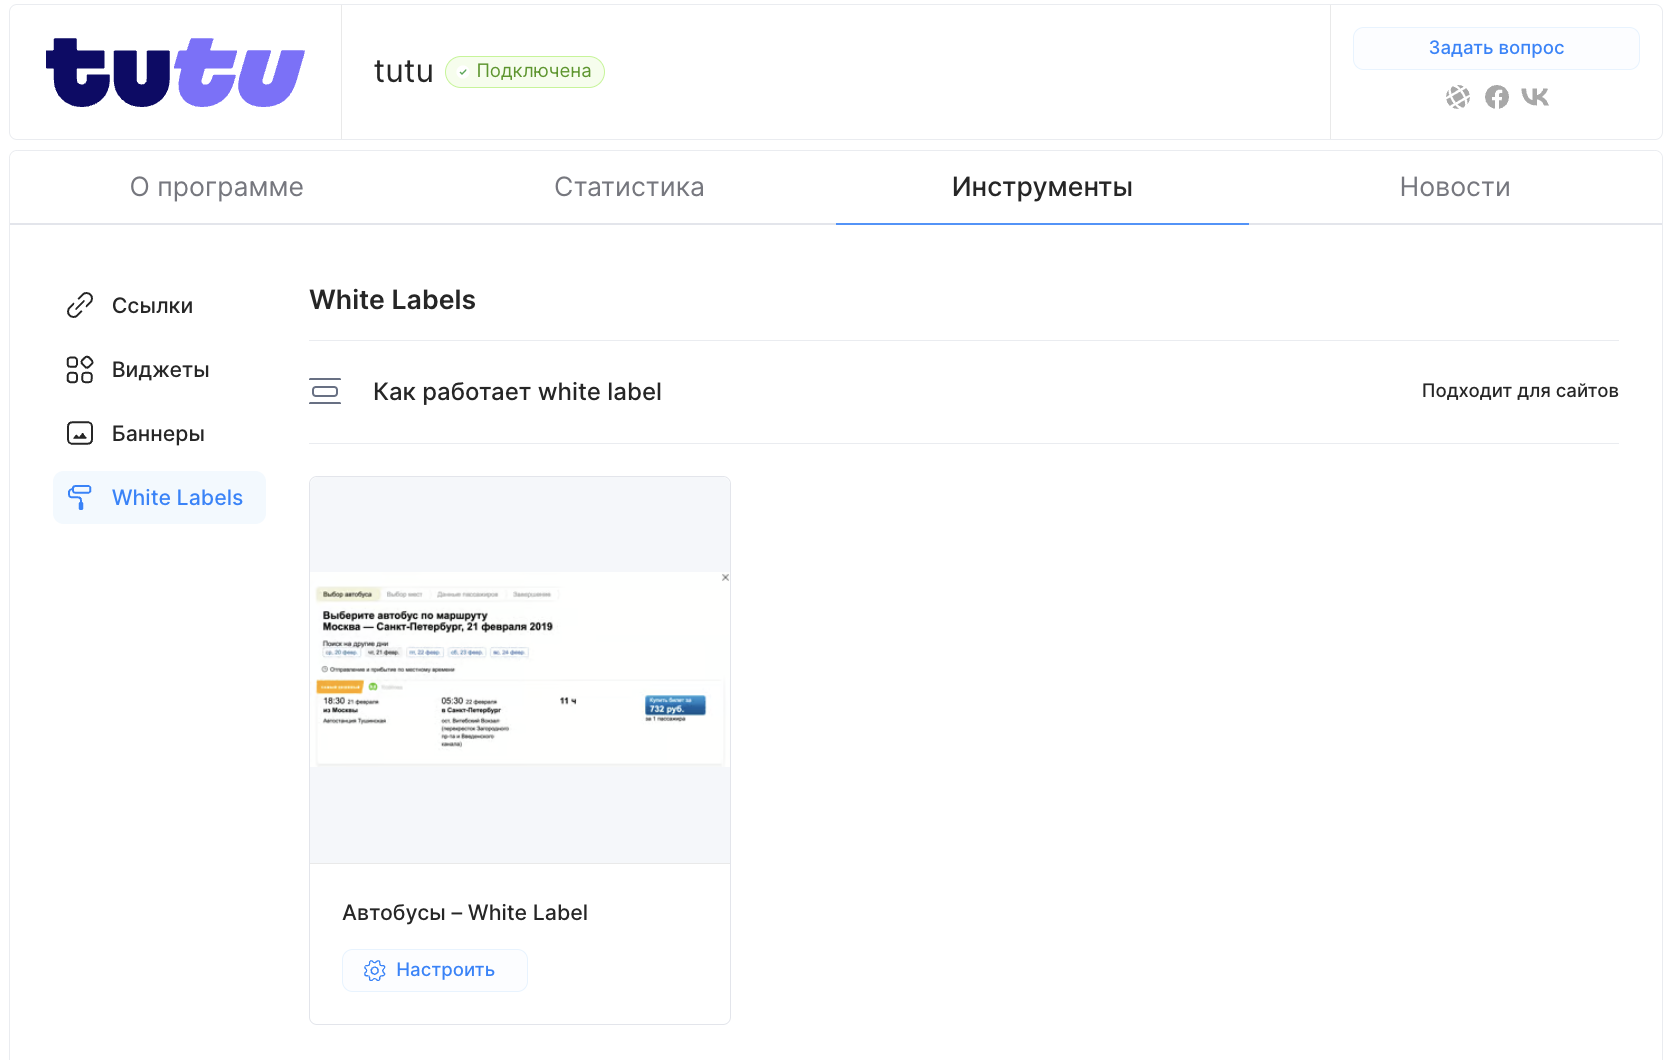This screenshot has height=1060, width=1670.
Task: Click the tutu program name text
Action: 404,71
